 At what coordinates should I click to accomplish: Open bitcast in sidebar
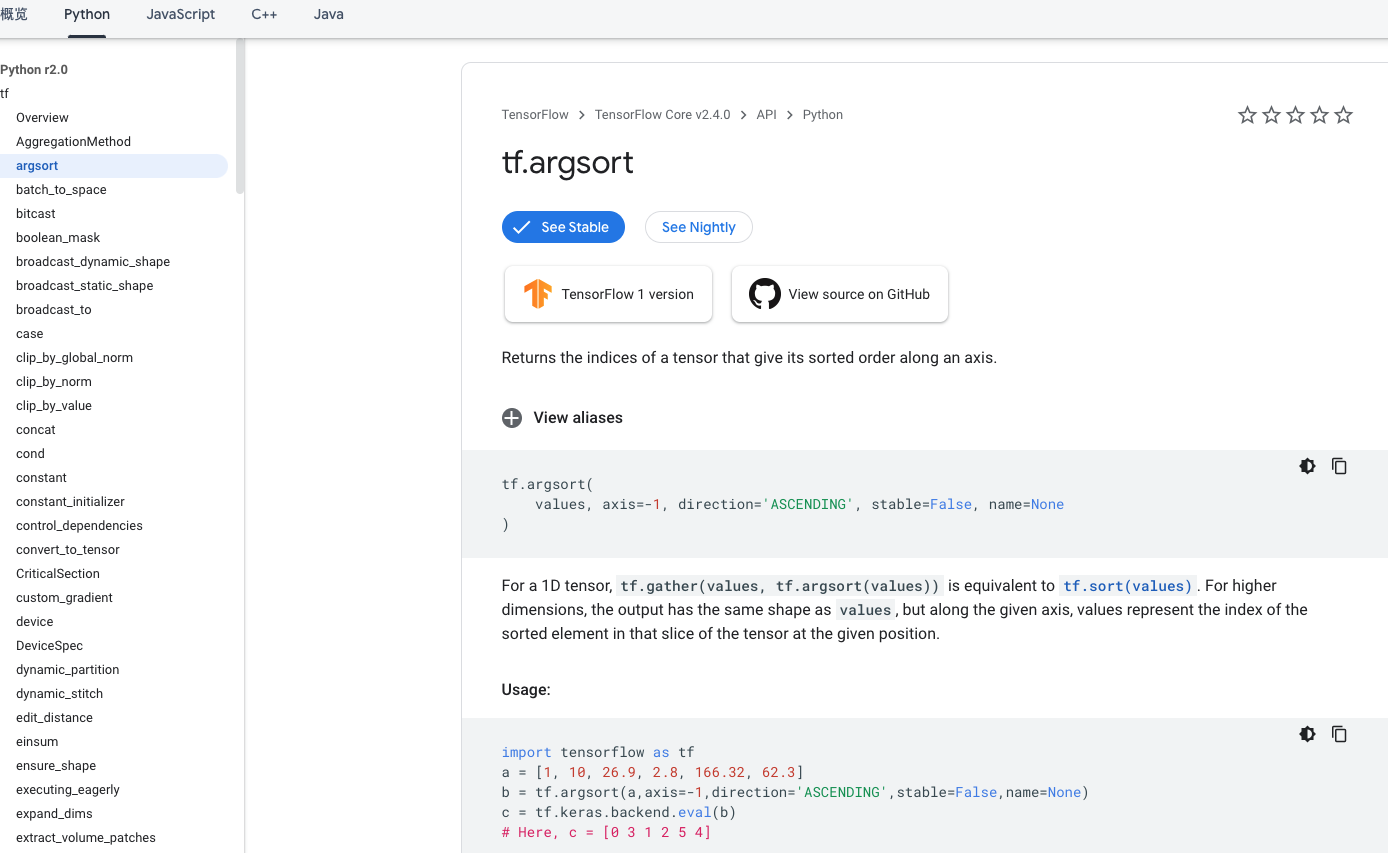click(x=36, y=214)
